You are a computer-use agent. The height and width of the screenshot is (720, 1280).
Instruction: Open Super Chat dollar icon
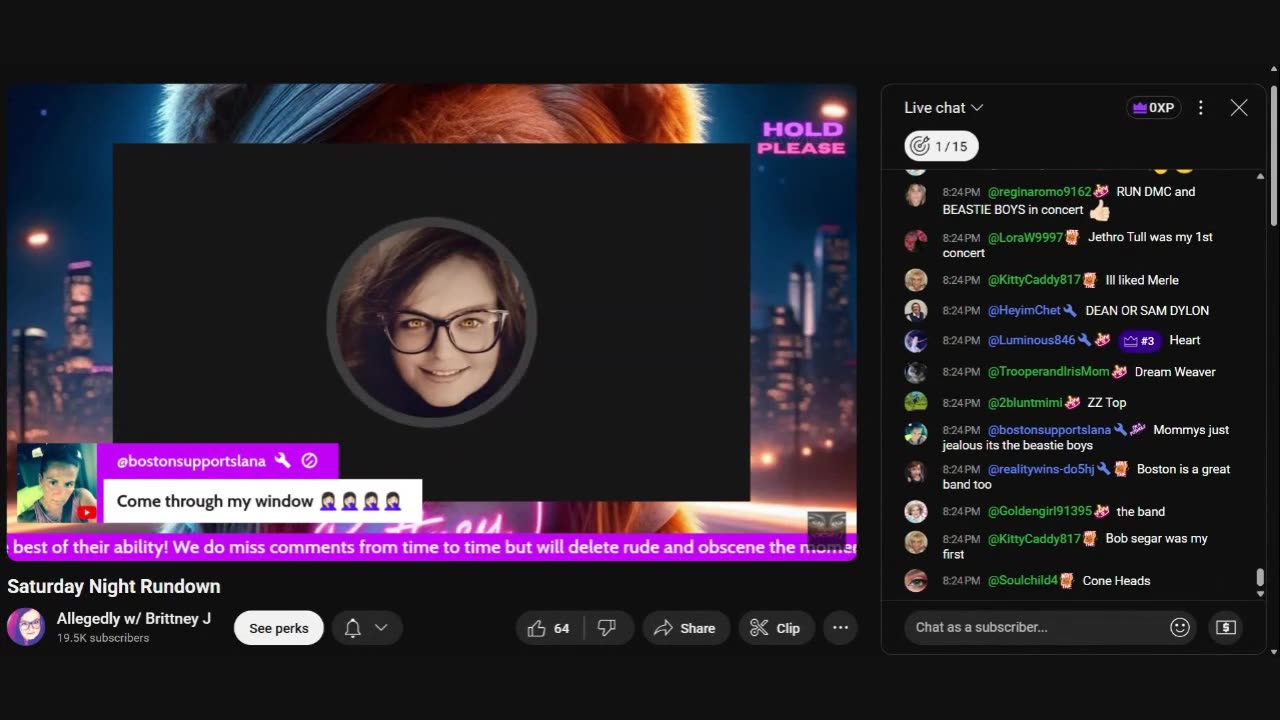(x=1226, y=627)
